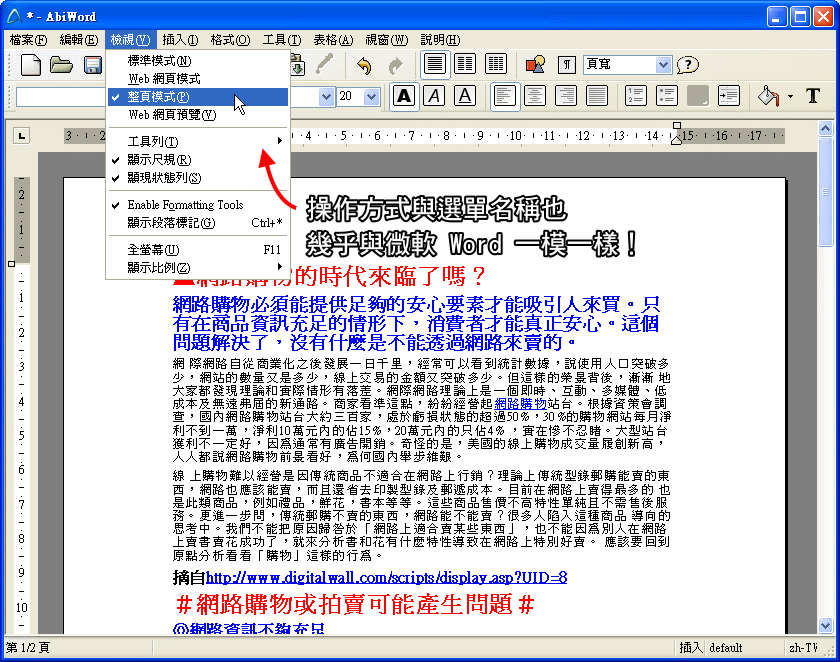Close the open 檢視(V) menu
Screen dimensions: 840x662
(130, 40)
